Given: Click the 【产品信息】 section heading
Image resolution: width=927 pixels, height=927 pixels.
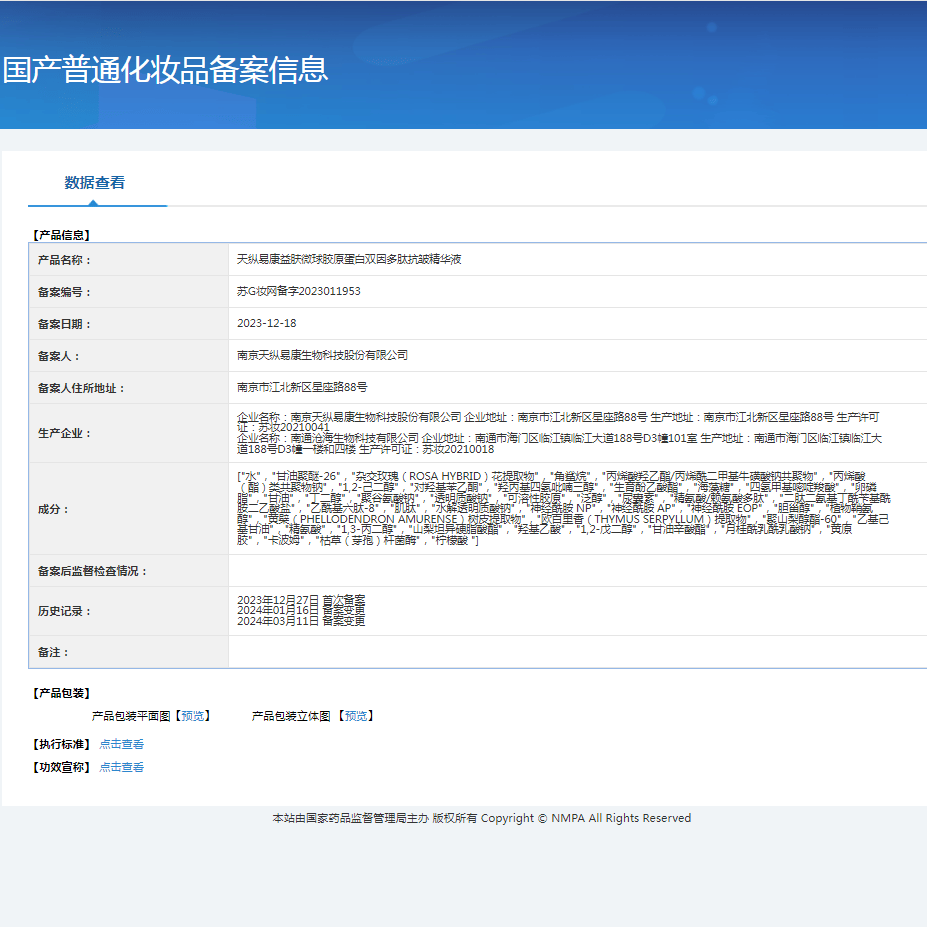Looking at the screenshot, I should click(61, 235).
